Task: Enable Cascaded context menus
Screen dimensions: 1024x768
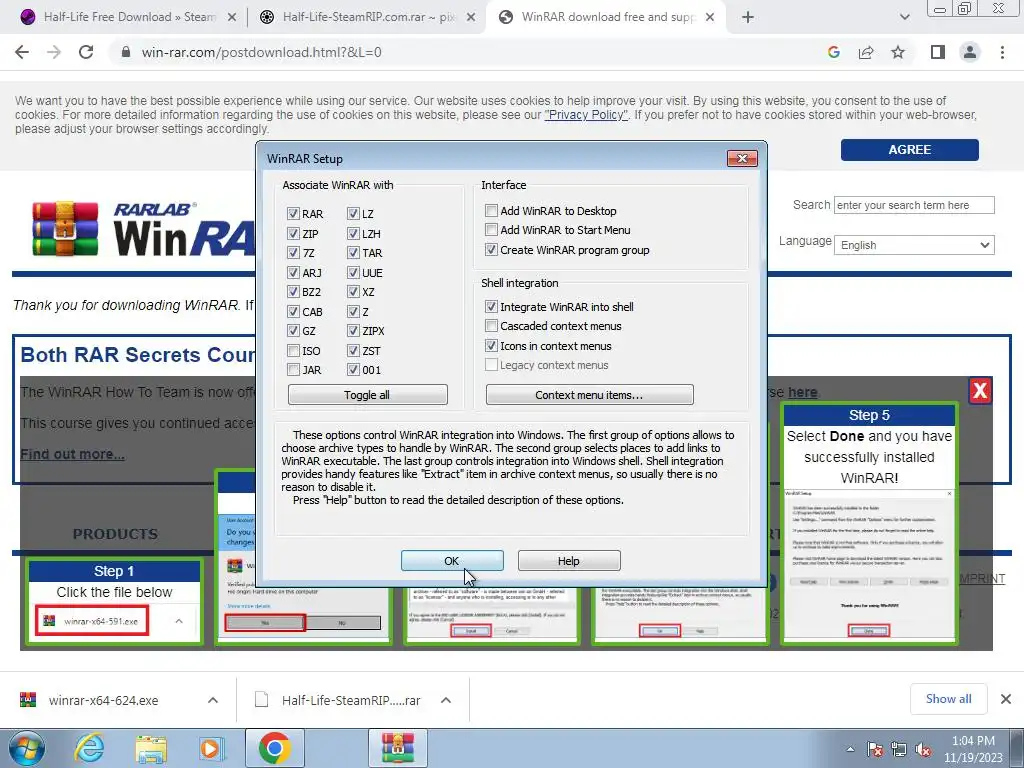Action: point(491,326)
